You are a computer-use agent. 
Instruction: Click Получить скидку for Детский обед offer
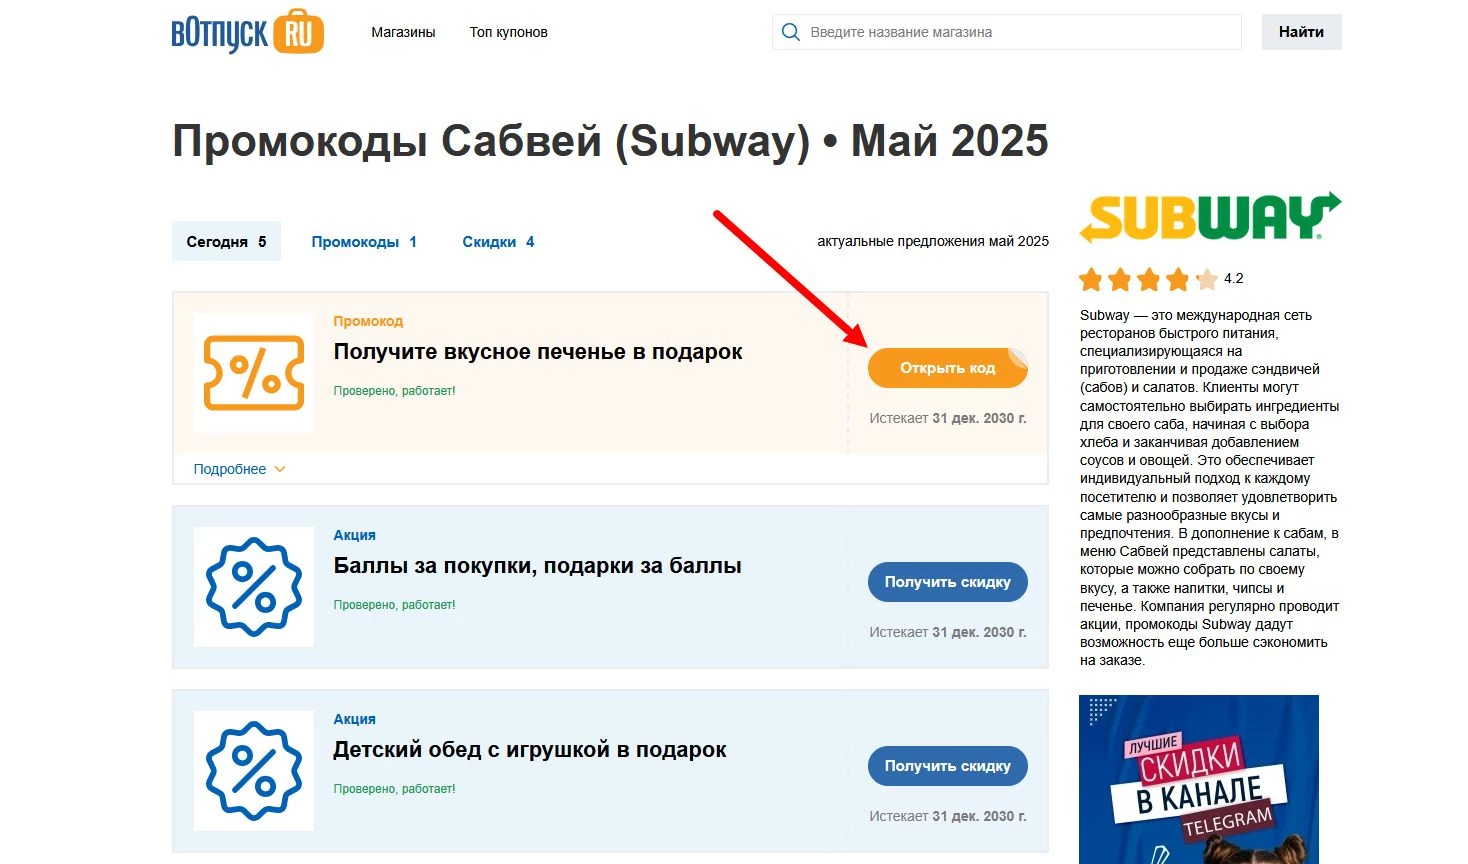tap(946, 765)
